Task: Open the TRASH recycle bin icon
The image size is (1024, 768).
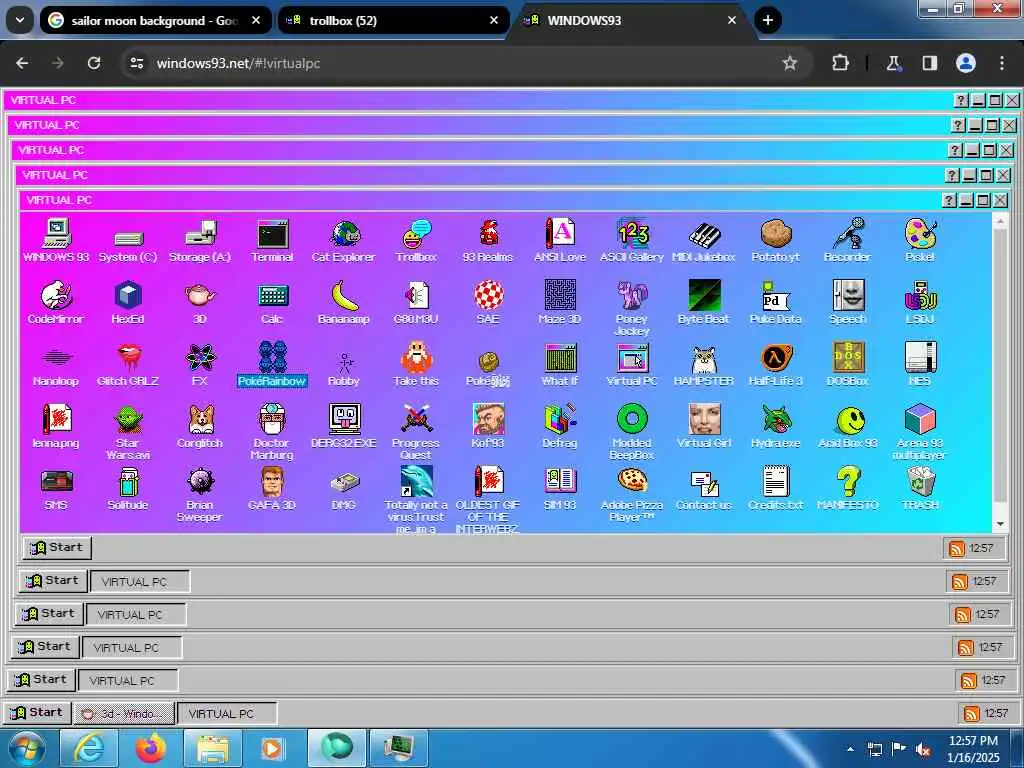Action: pyautogui.click(x=920, y=488)
